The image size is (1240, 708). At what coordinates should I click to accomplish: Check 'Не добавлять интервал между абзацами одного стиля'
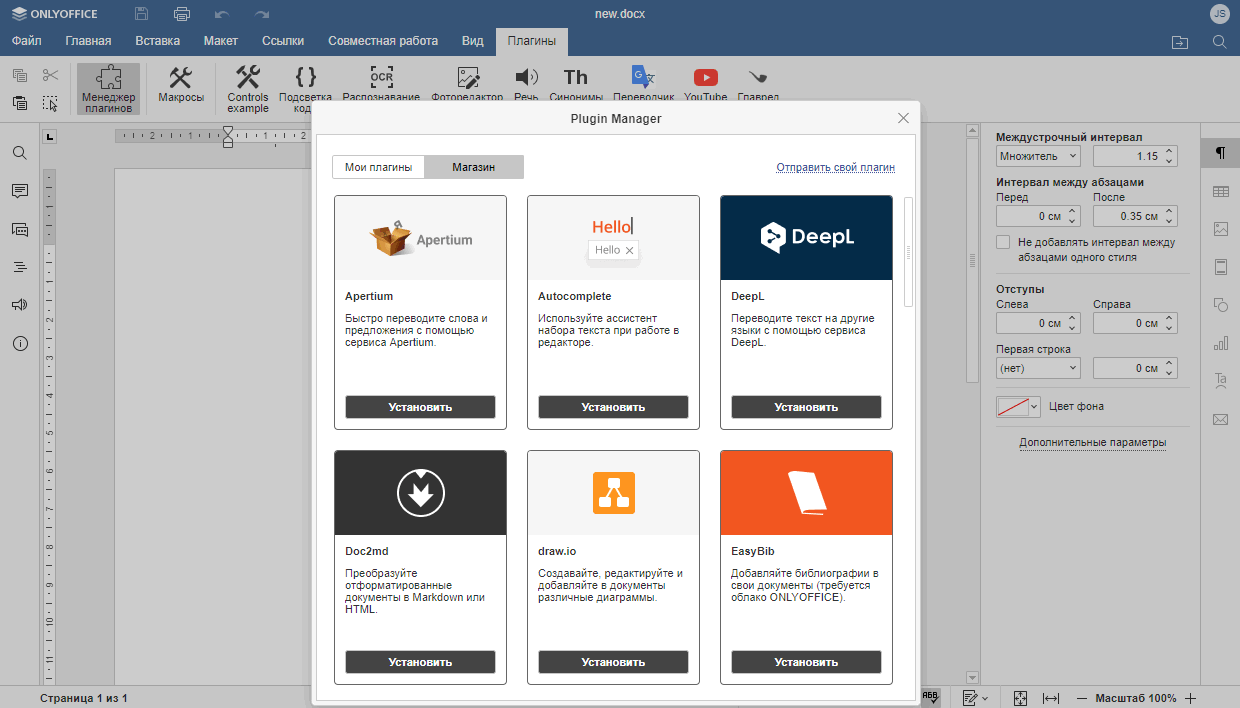point(1003,242)
